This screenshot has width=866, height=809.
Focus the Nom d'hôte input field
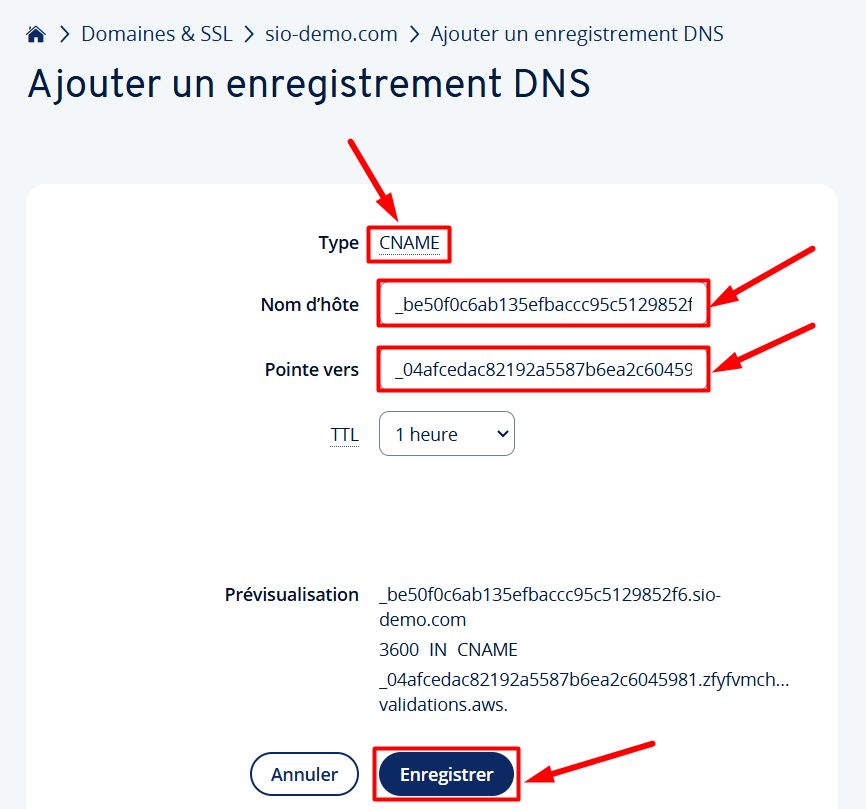[543, 304]
